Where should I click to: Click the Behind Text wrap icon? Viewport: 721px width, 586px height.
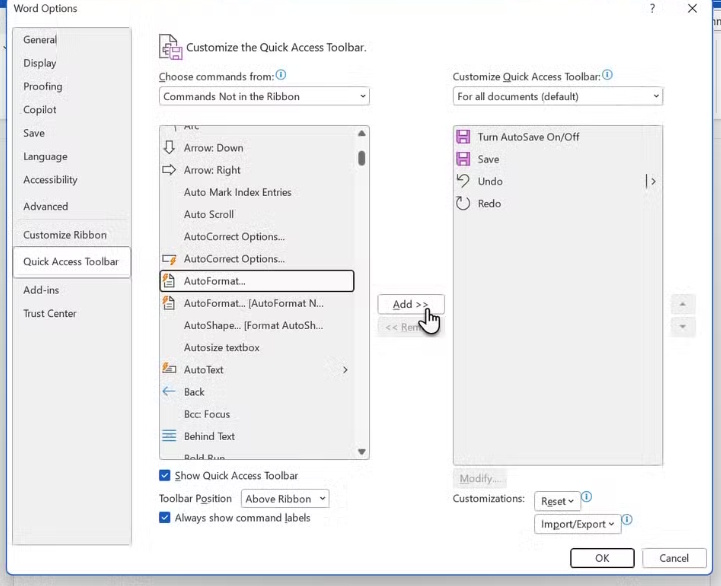pos(169,436)
